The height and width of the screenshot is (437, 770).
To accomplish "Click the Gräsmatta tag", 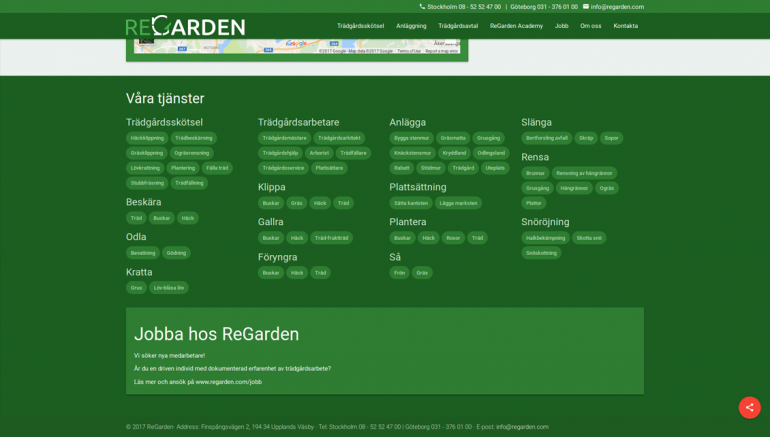I will pos(453,138).
